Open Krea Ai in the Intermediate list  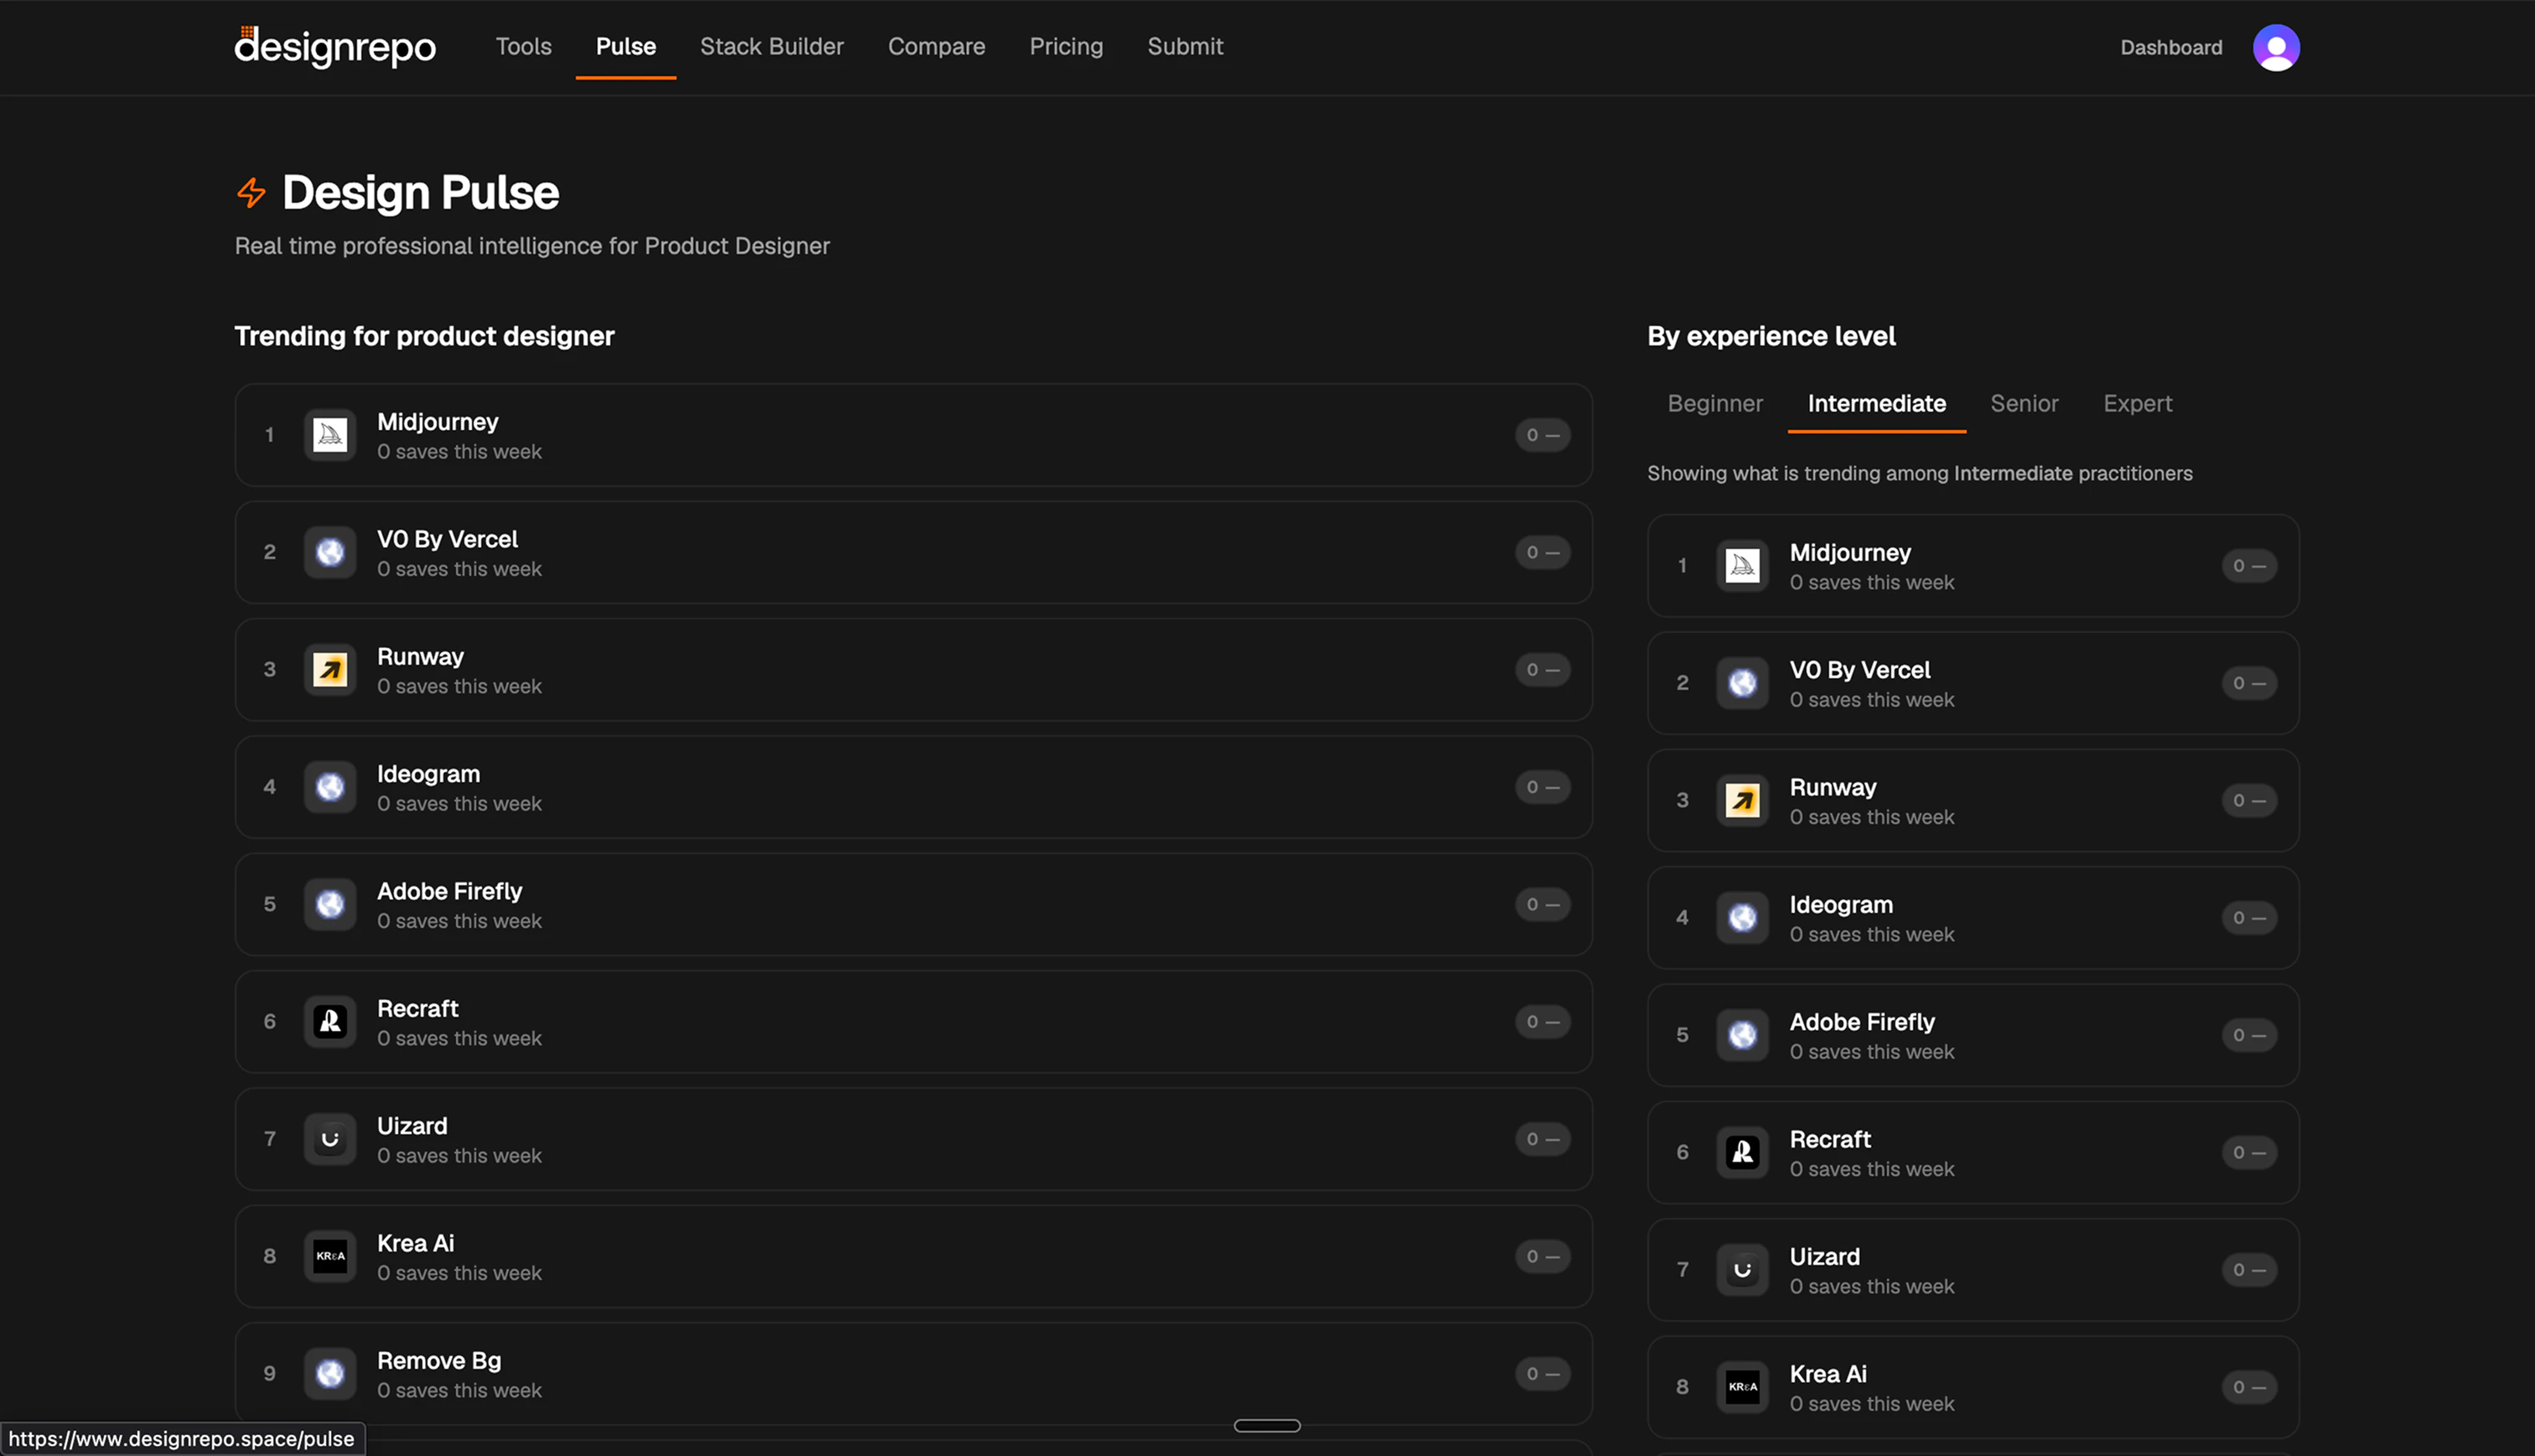point(1973,1387)
